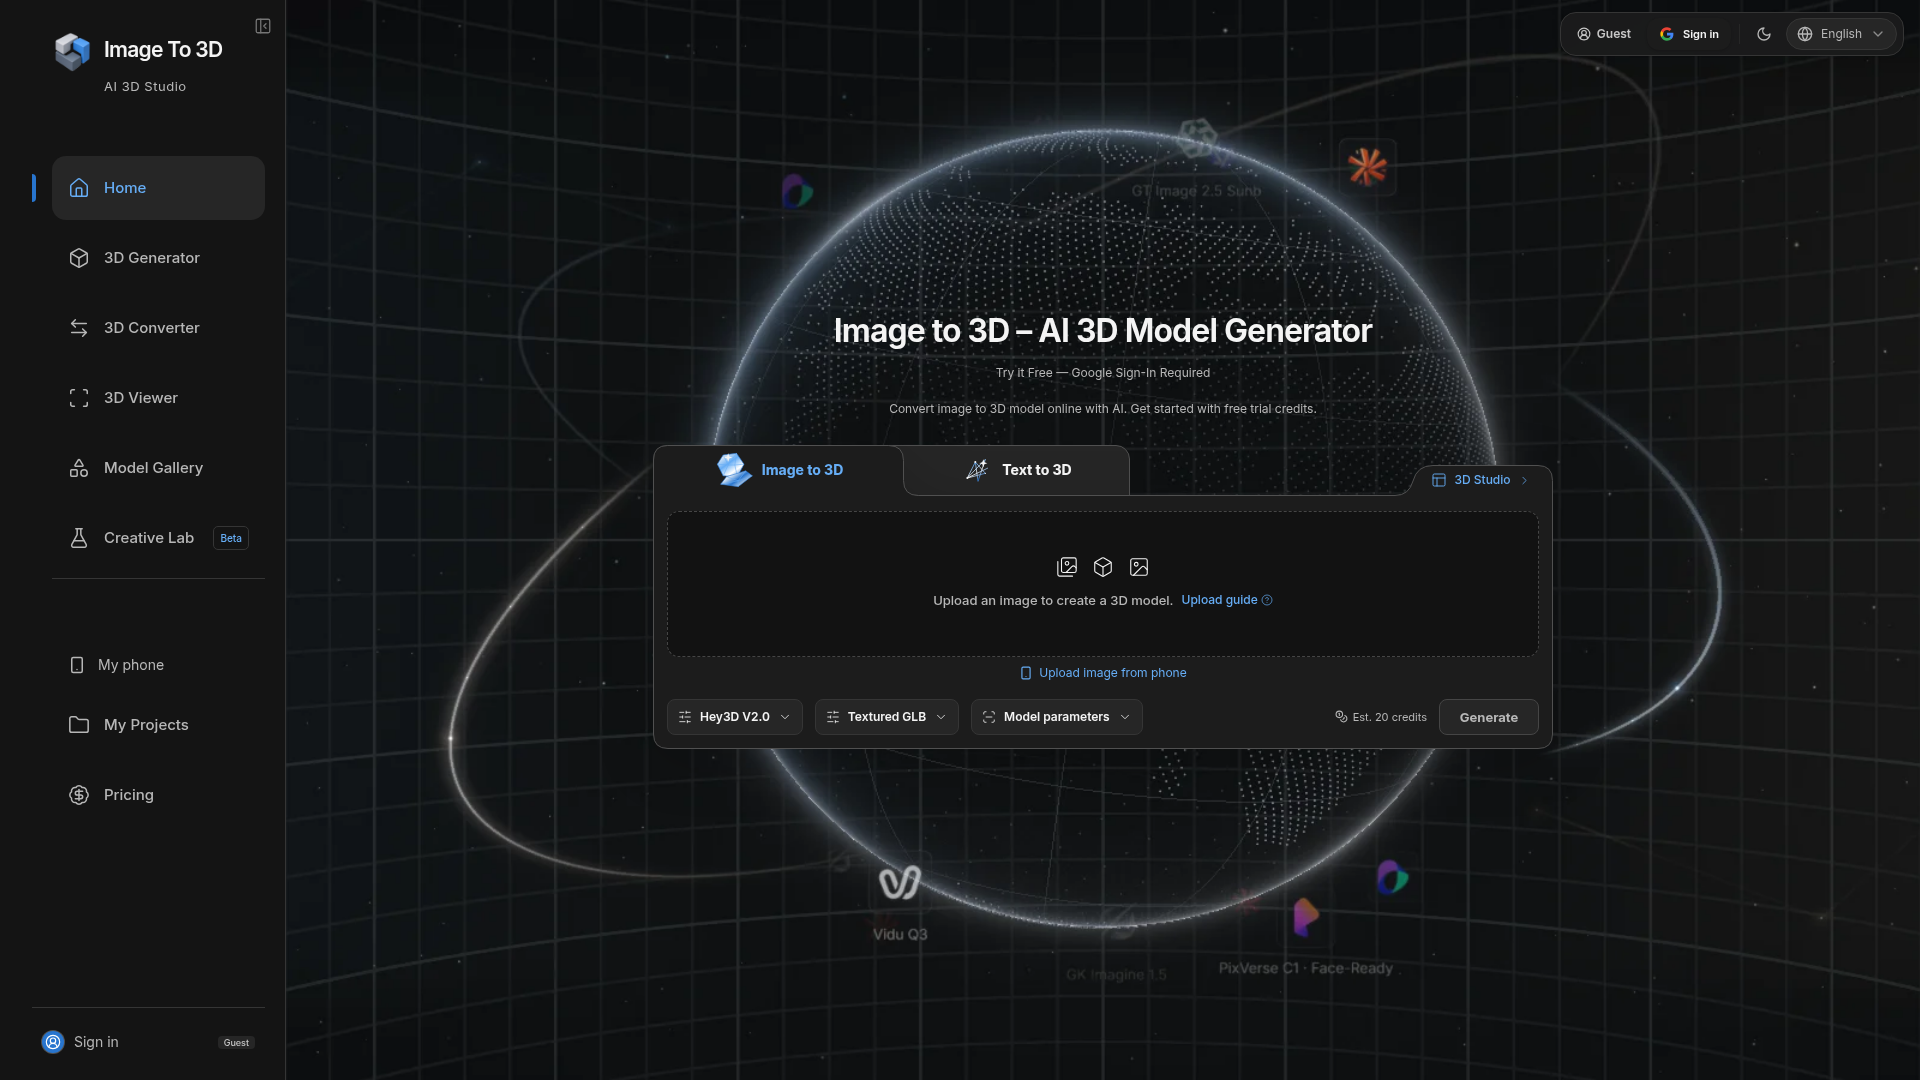Click Upload image from phone link
Image resolution: width=1920 pixels, height=1080 pixels.
(x=1103, y=673)
